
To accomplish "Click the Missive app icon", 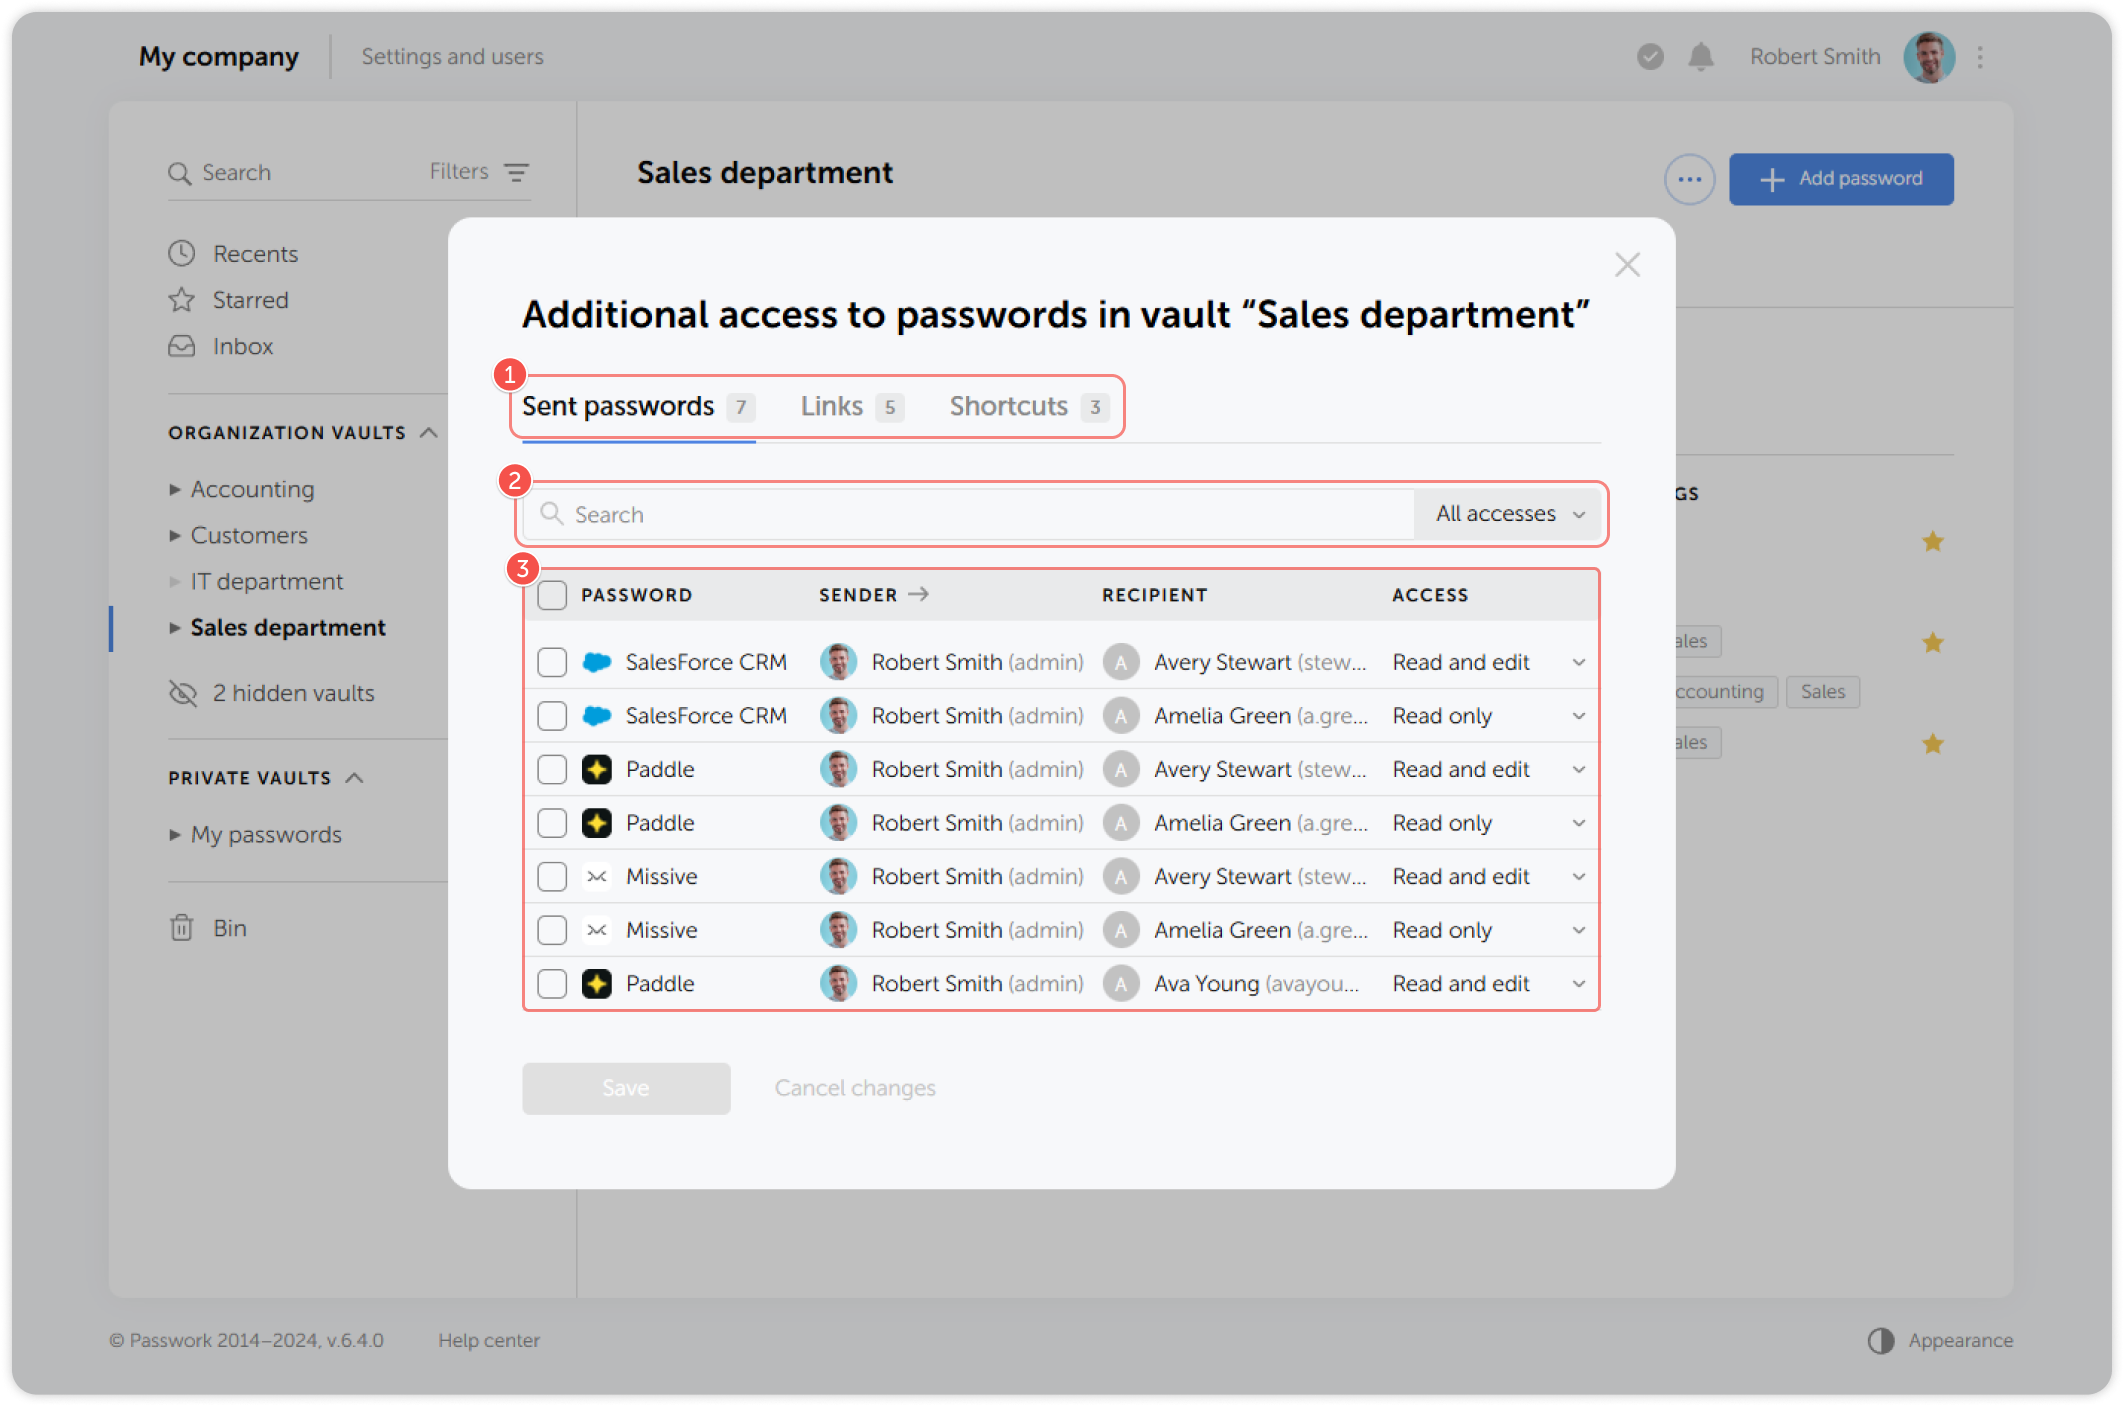I will (597, 876).
